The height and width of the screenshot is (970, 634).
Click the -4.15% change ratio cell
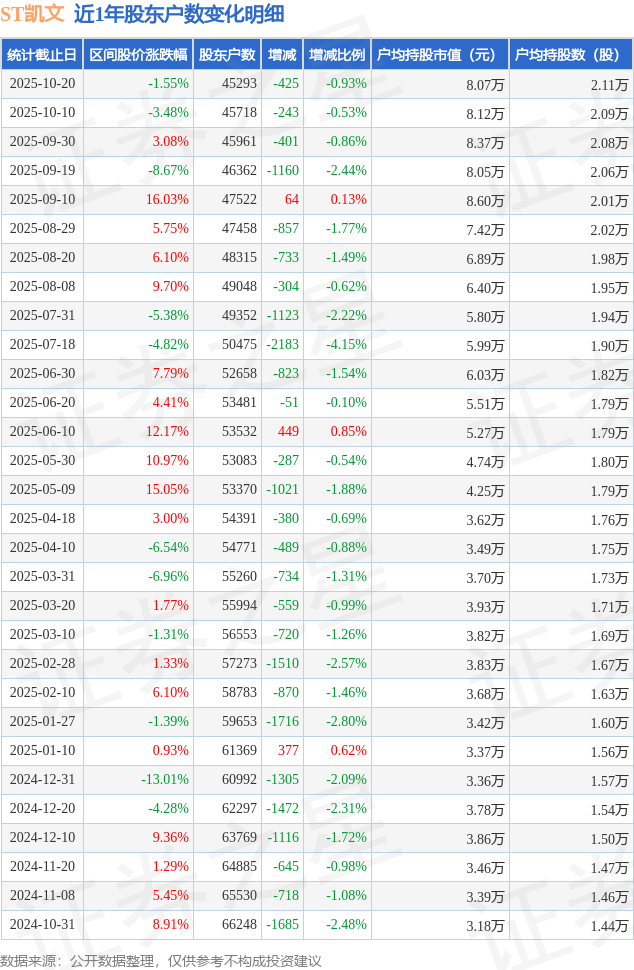coord(346,345)
